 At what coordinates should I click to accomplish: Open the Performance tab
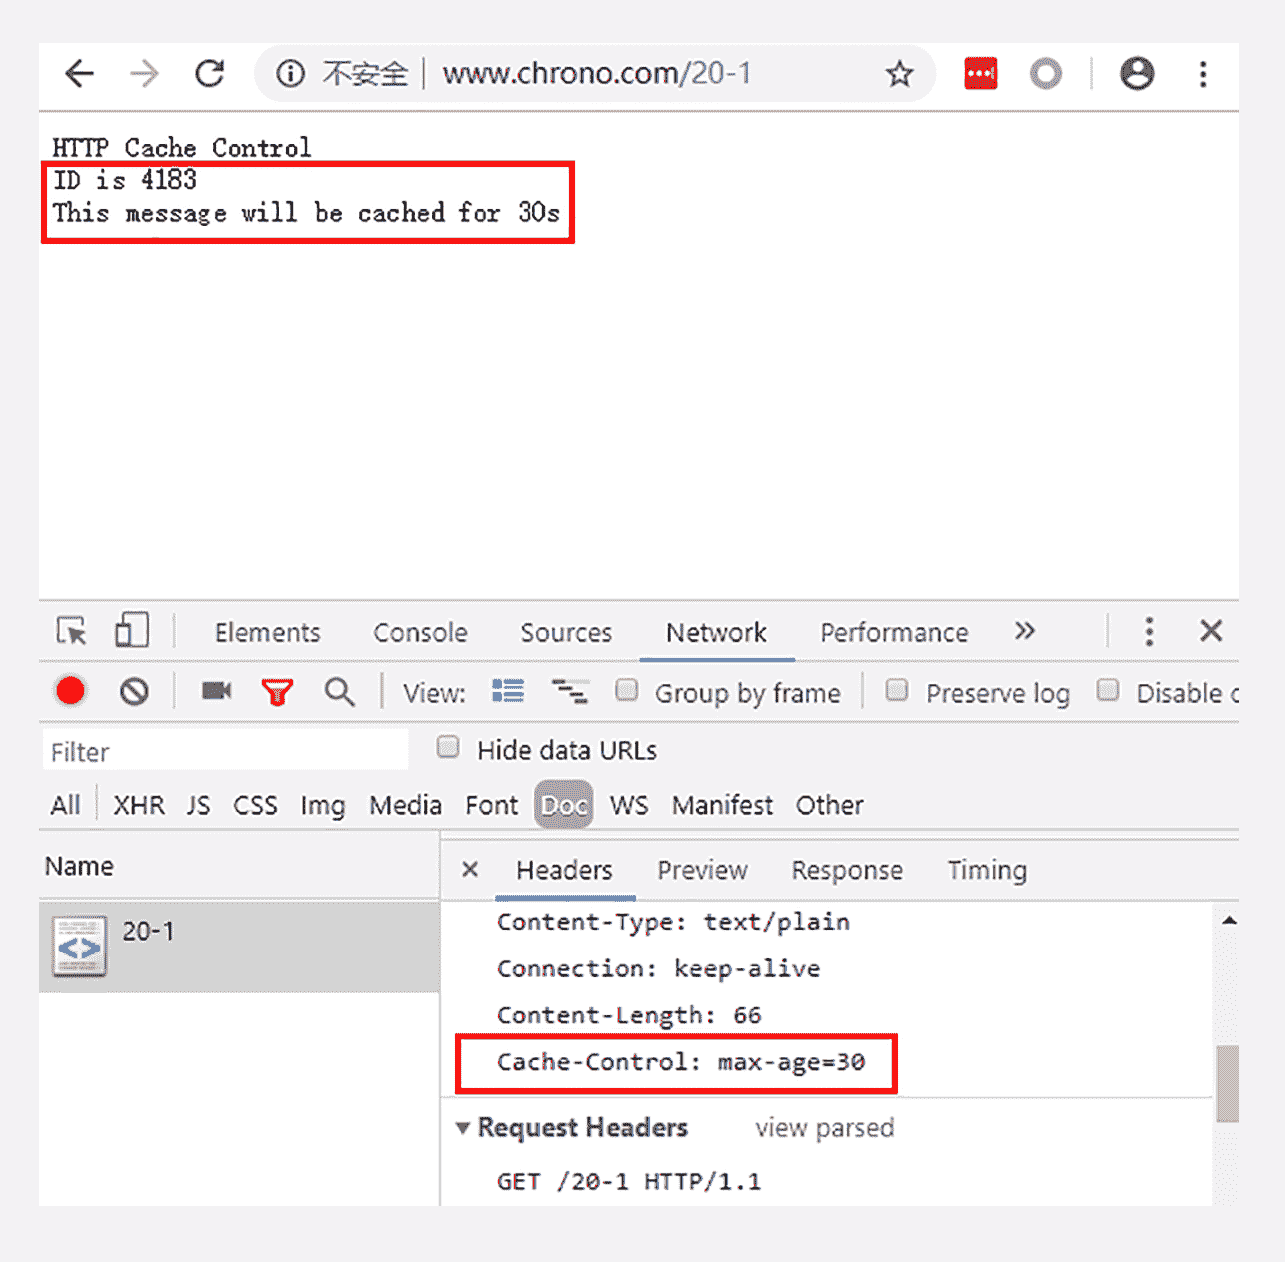(894, 633)
